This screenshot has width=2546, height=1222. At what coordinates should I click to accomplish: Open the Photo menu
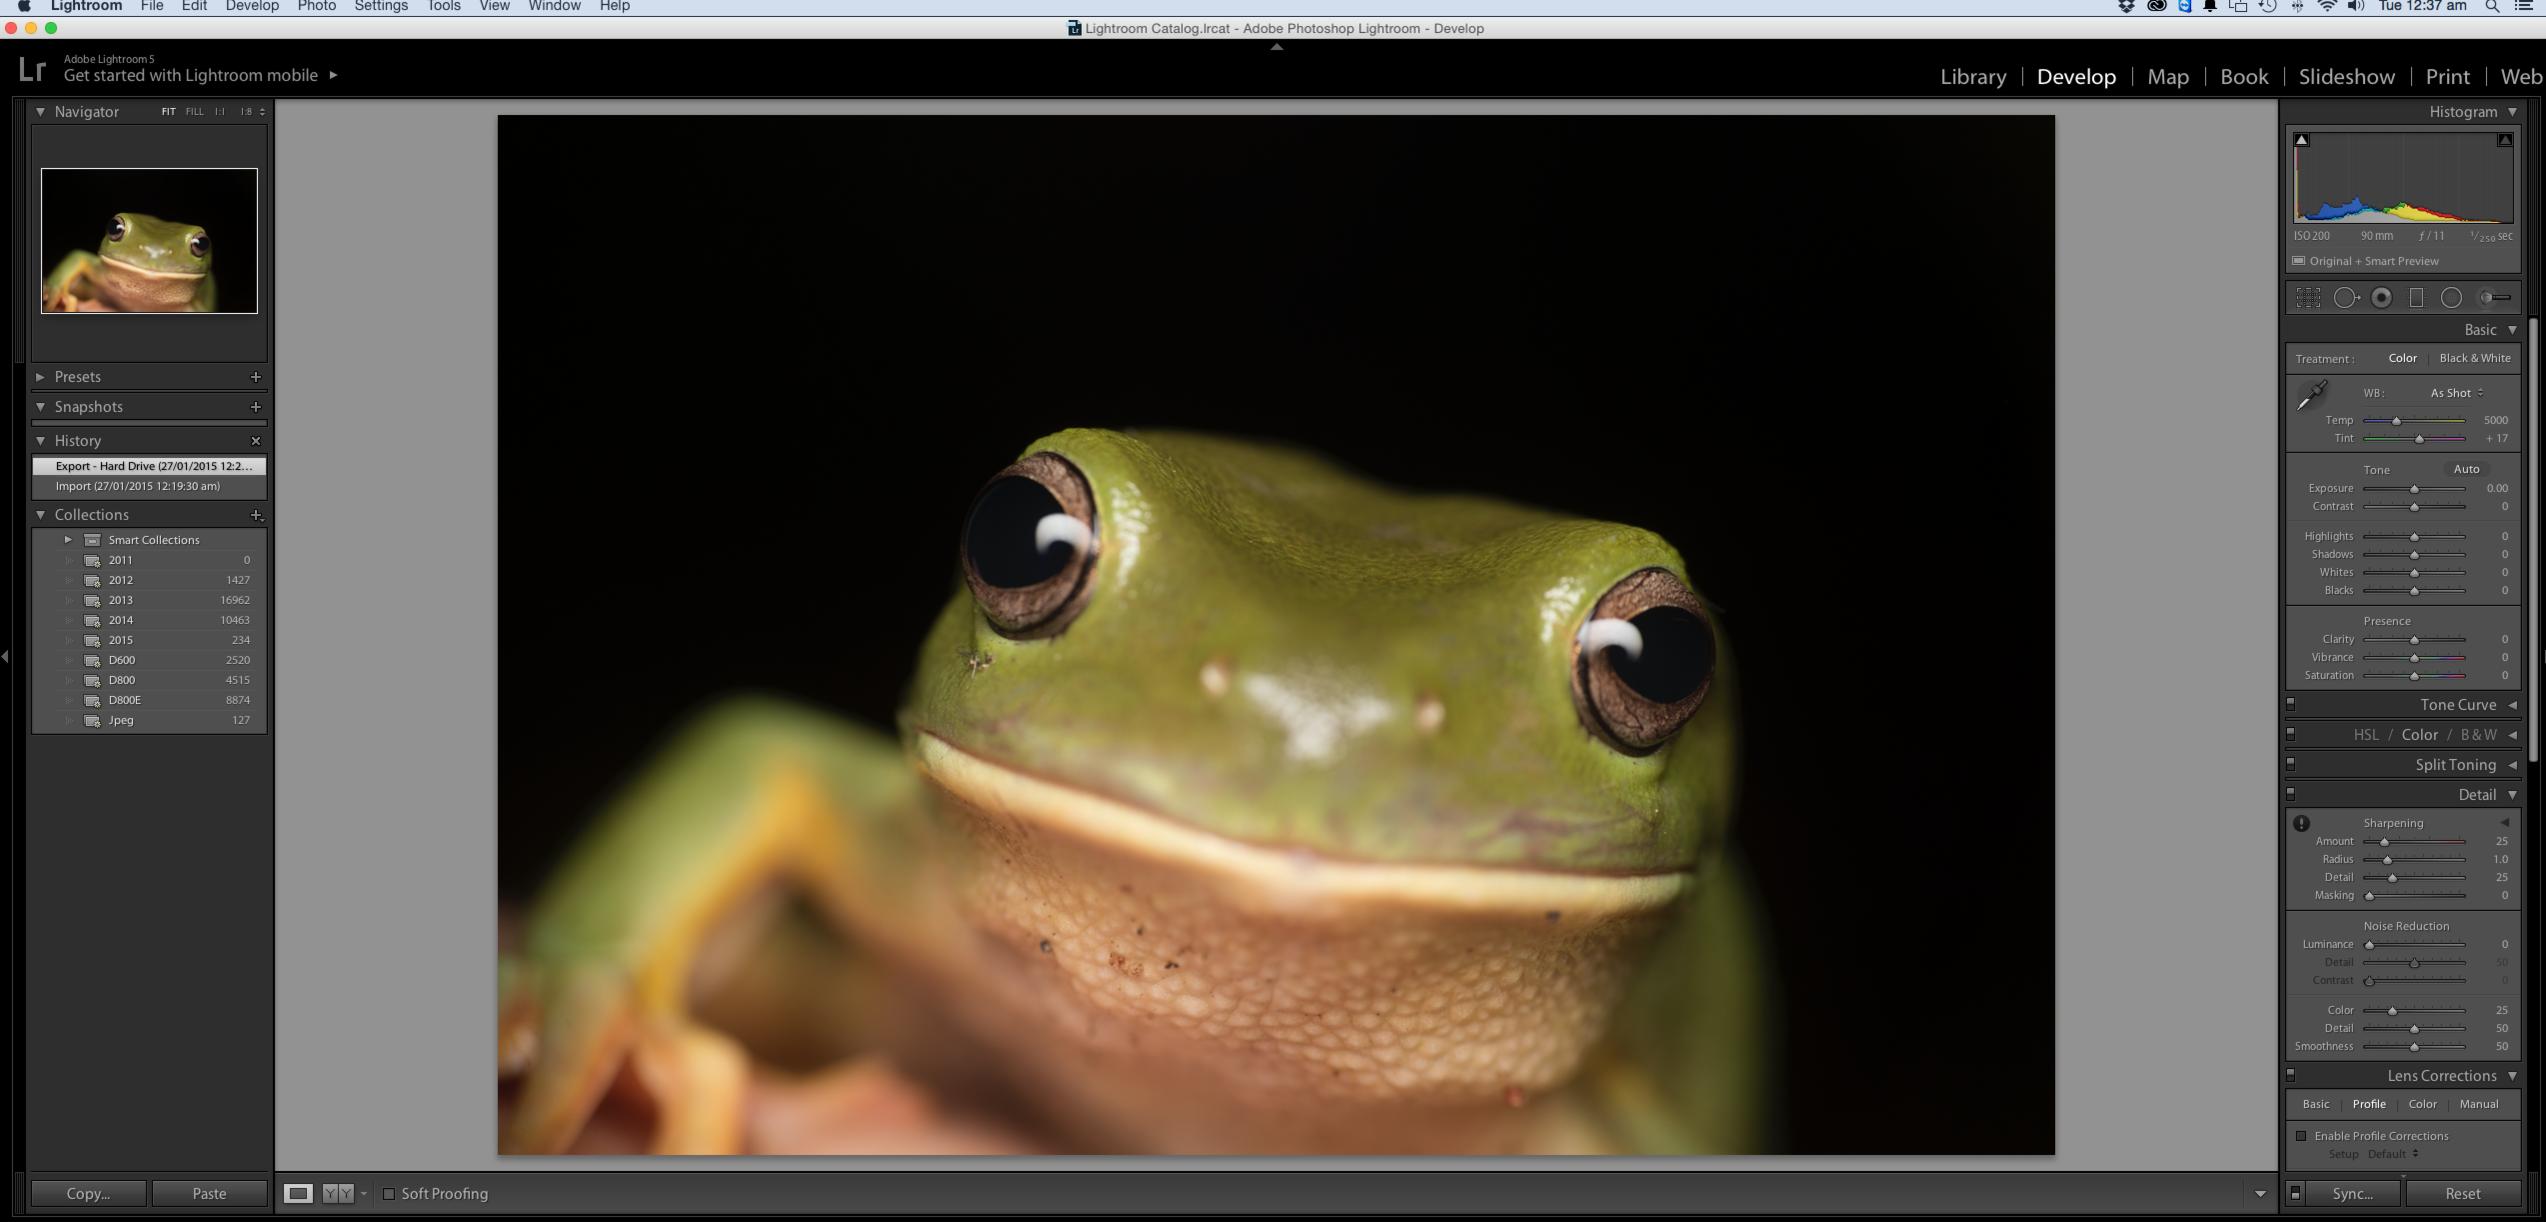tap(316, 6)
